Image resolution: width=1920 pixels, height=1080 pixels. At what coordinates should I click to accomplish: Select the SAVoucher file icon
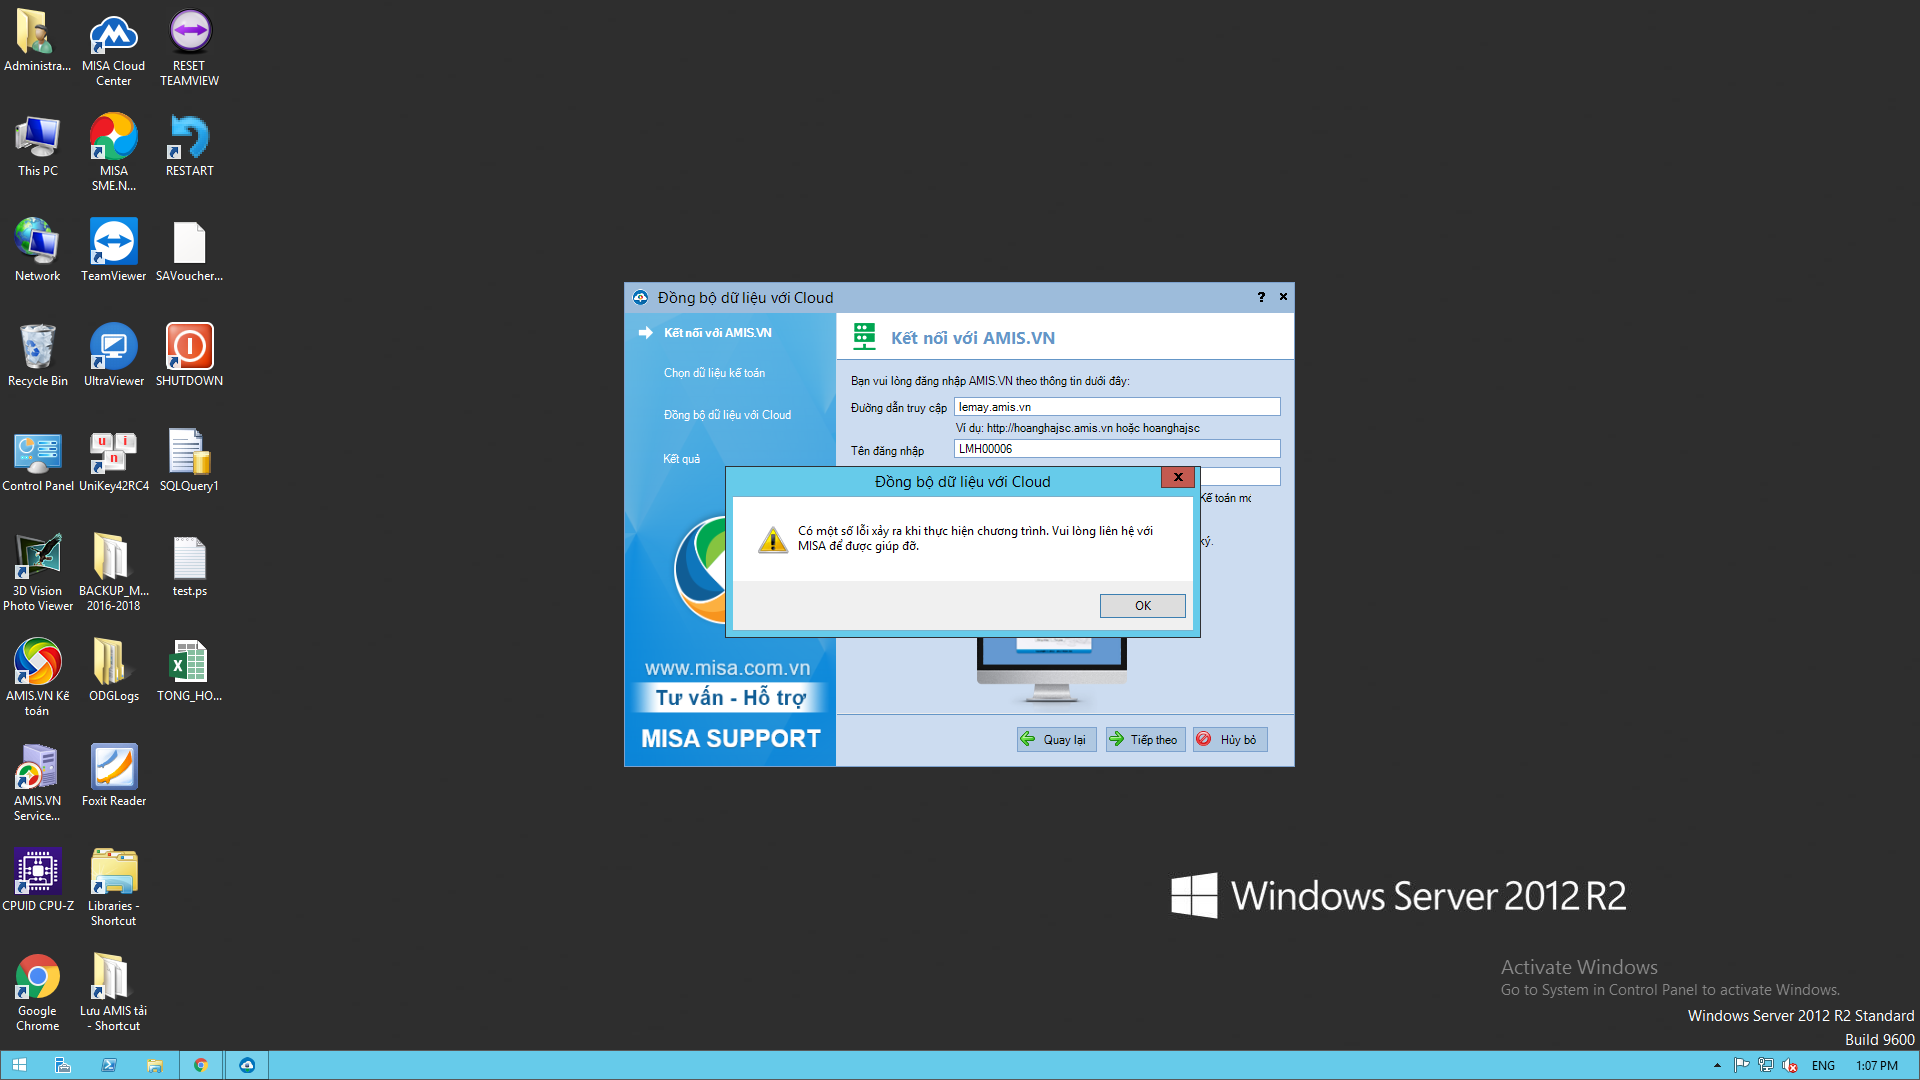(189, 250)
